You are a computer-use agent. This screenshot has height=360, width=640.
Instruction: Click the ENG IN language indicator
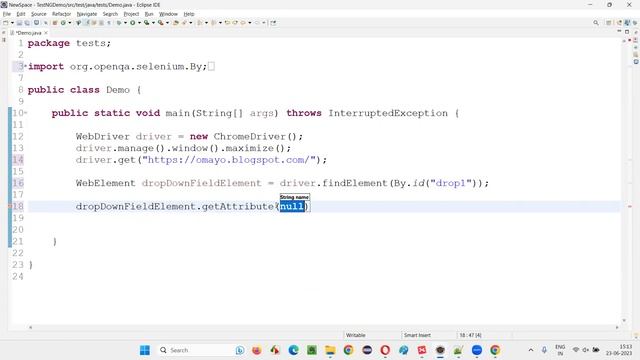[x=560, y=350]
